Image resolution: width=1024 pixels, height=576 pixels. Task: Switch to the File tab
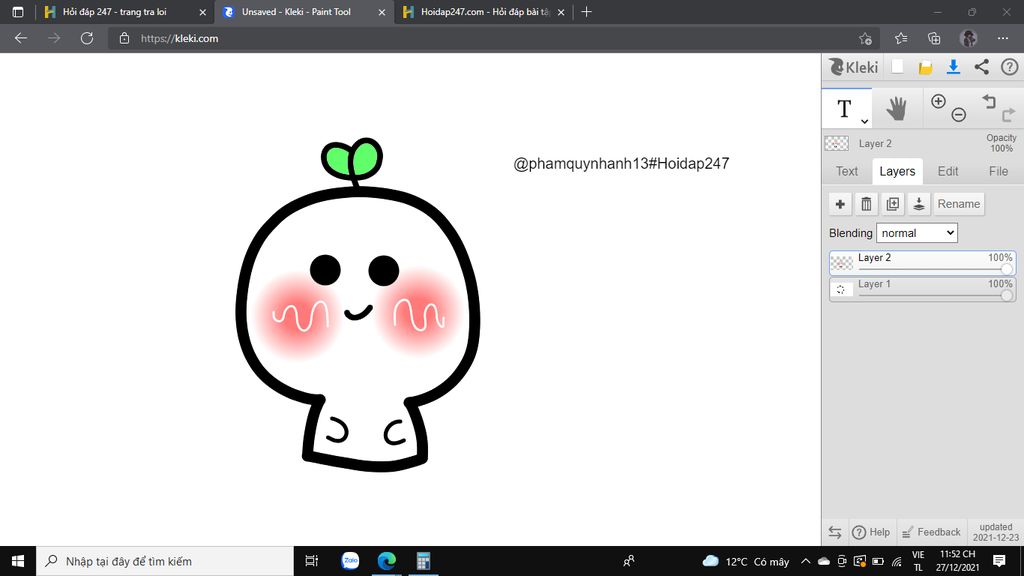[998, 171]
